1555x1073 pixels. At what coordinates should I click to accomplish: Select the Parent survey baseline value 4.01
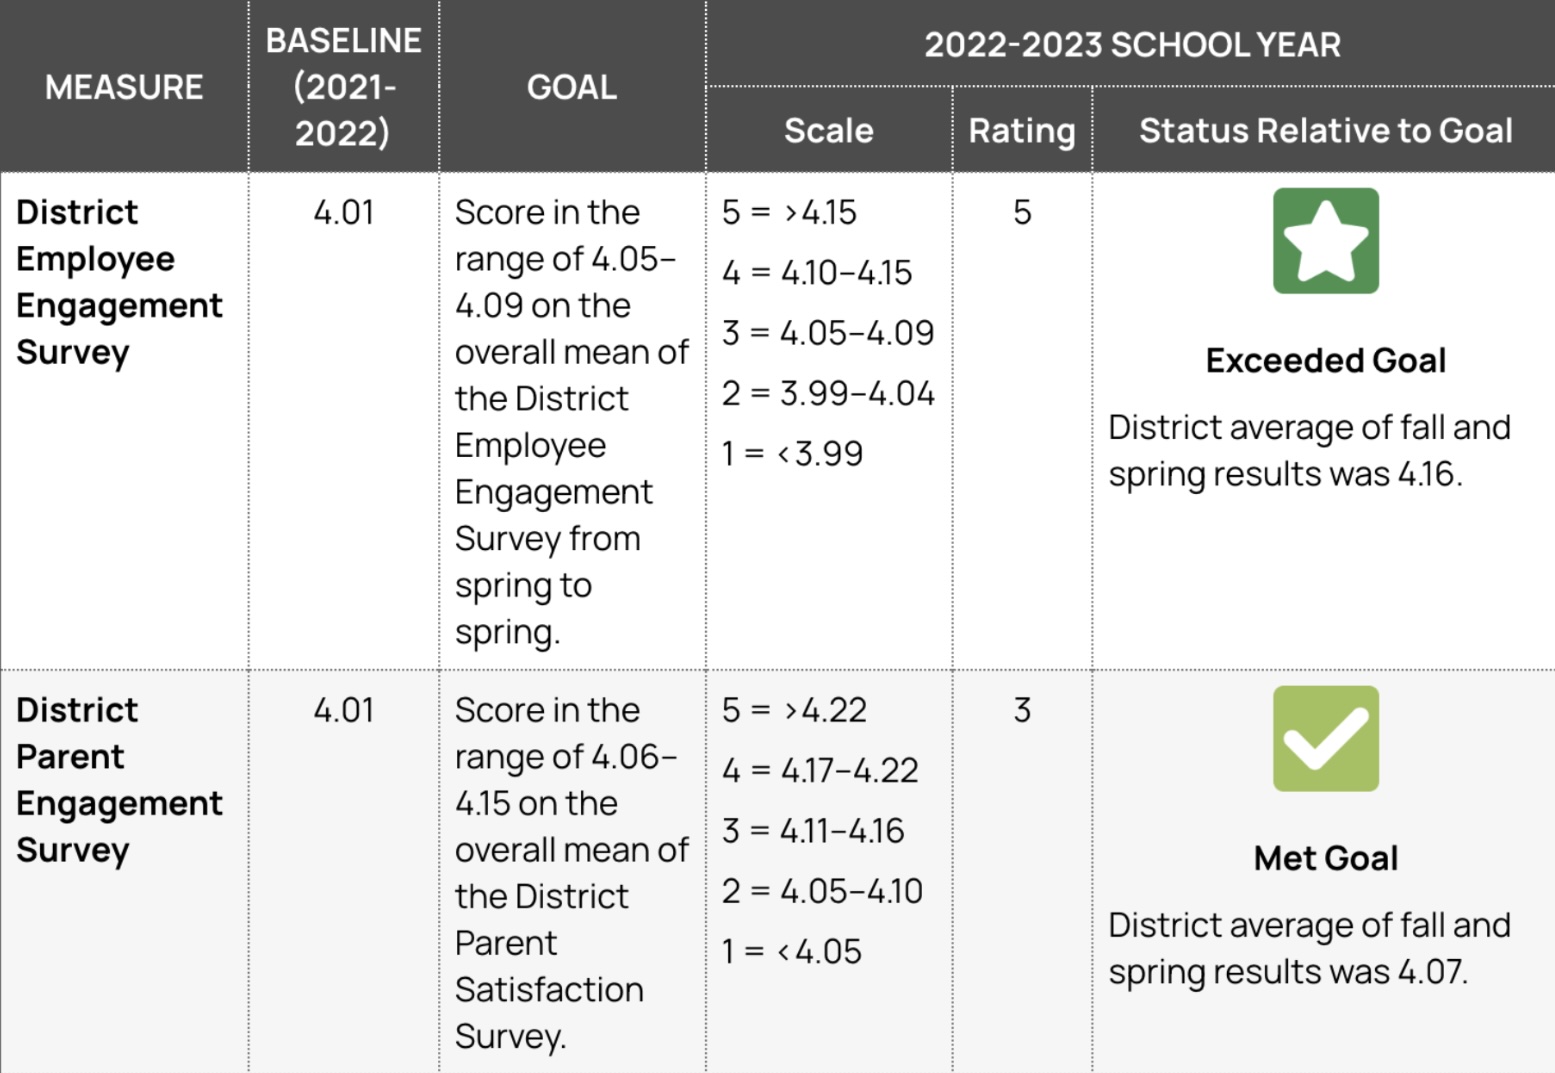(x=343, y=710)
